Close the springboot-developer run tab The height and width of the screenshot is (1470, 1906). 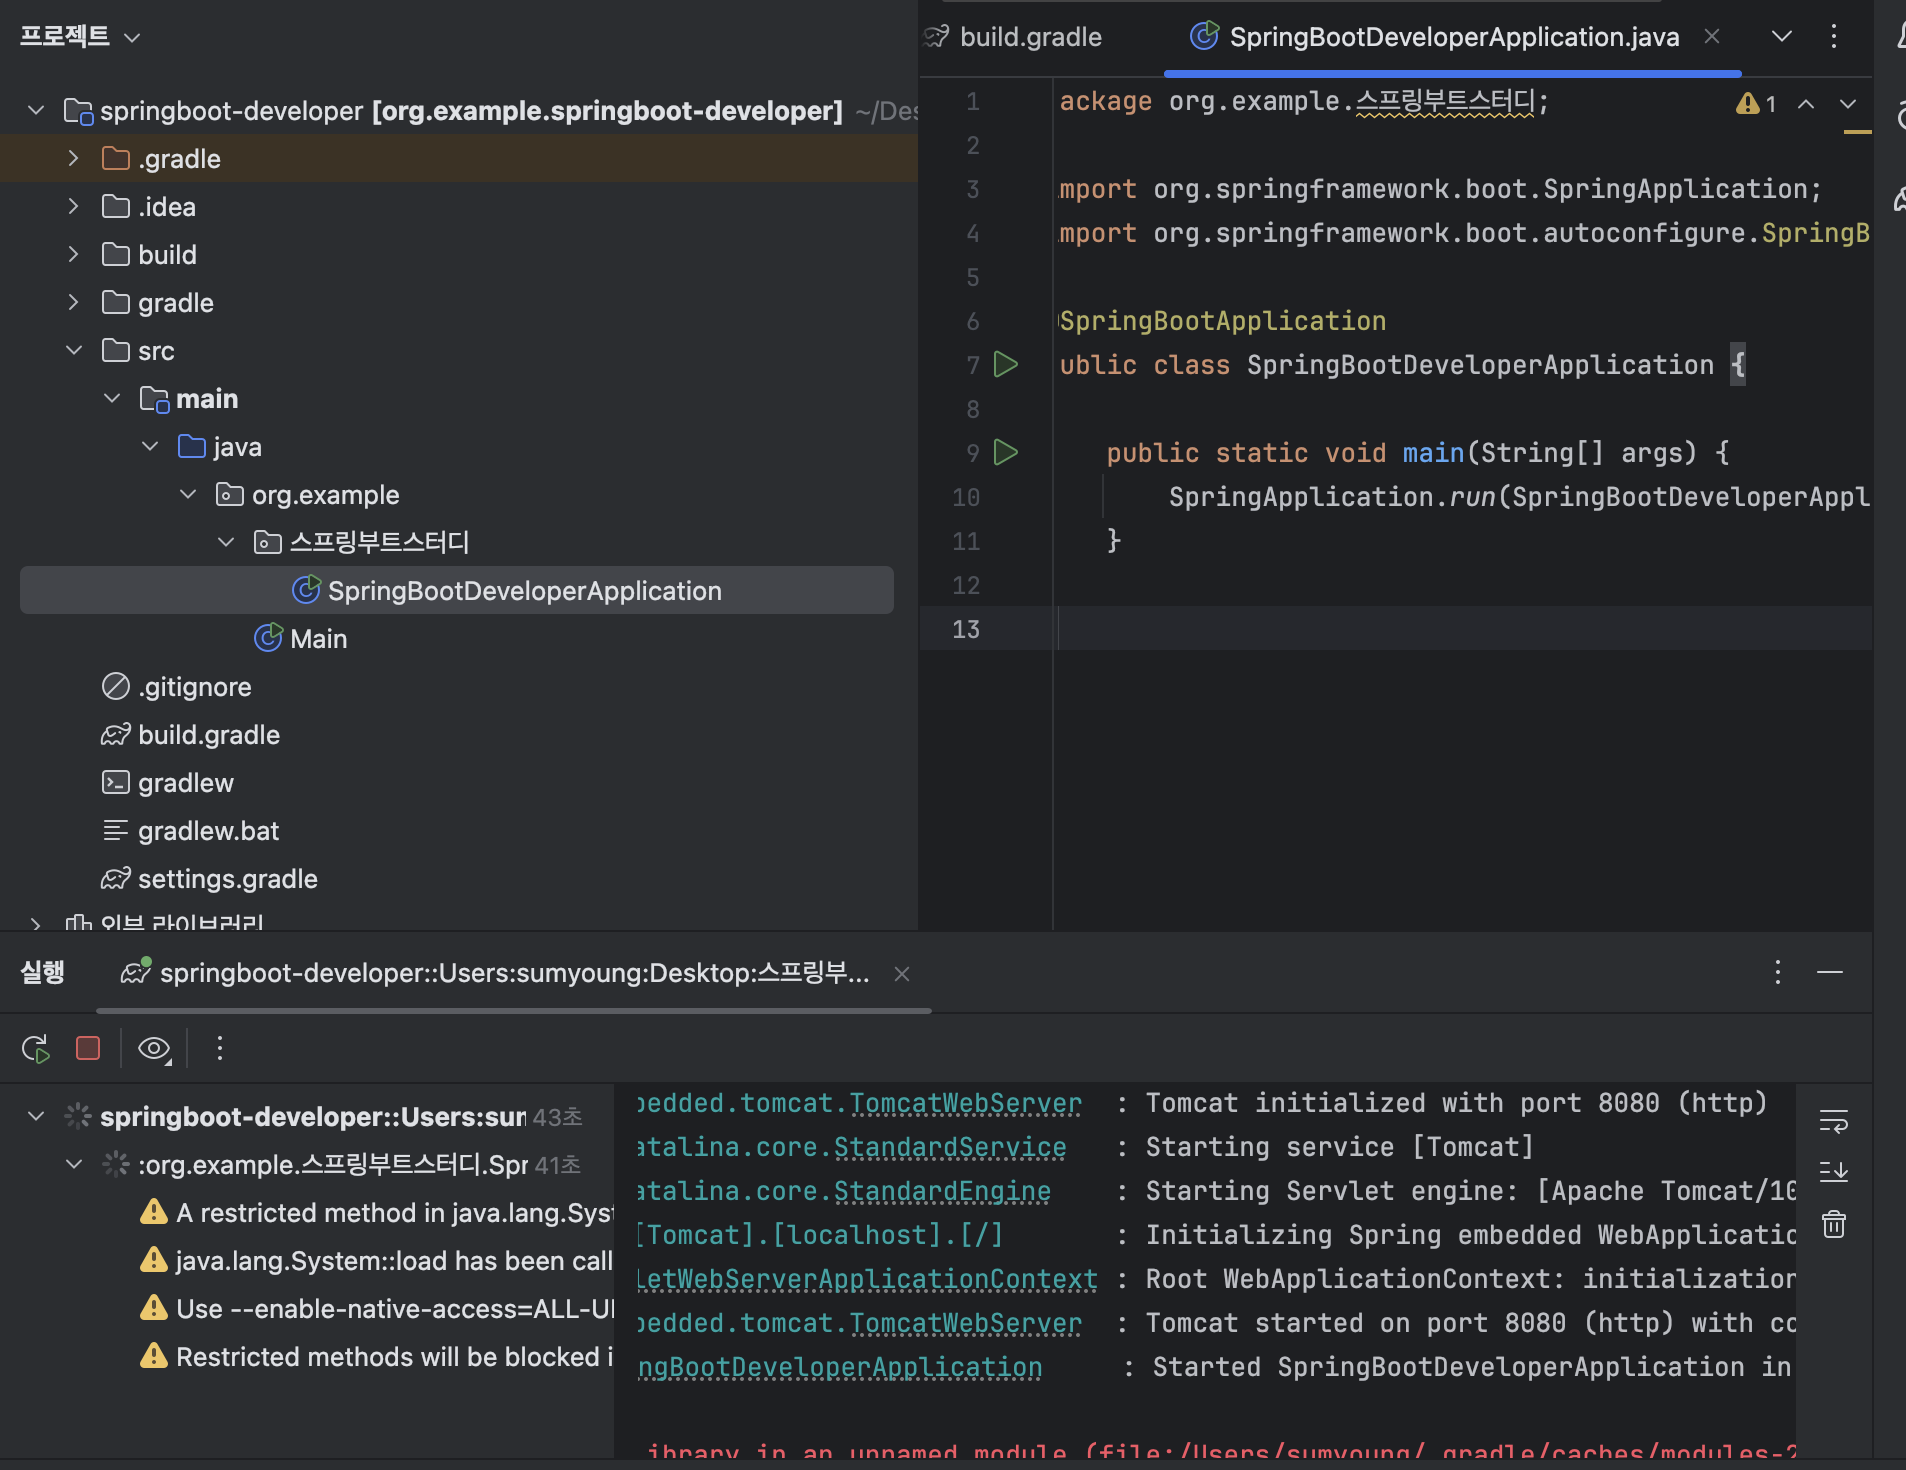point(902,974)
